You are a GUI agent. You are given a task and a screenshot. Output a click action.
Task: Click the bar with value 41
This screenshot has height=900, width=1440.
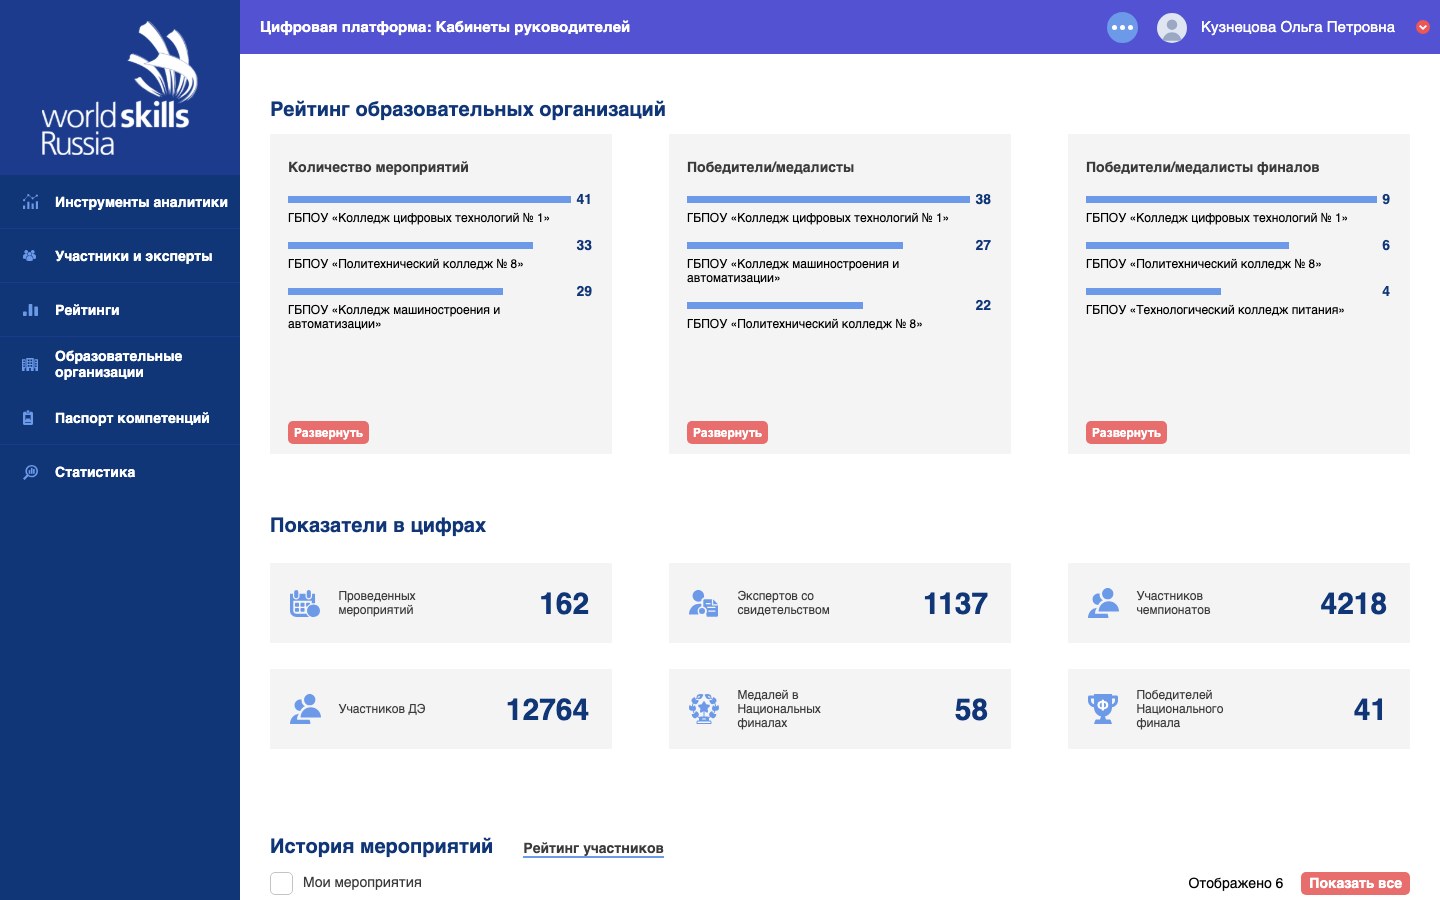[x=429, y=199]
